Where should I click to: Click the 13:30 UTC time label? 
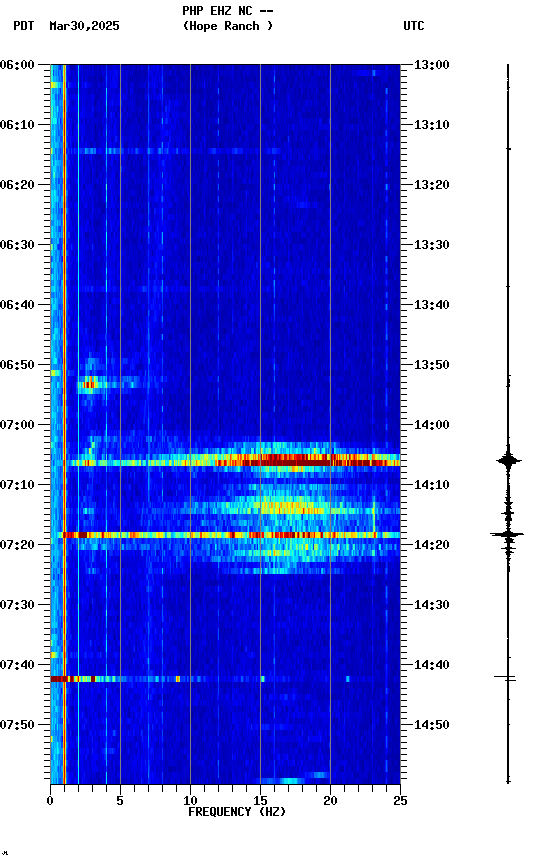pyautogui.click(x=432, y=245)
